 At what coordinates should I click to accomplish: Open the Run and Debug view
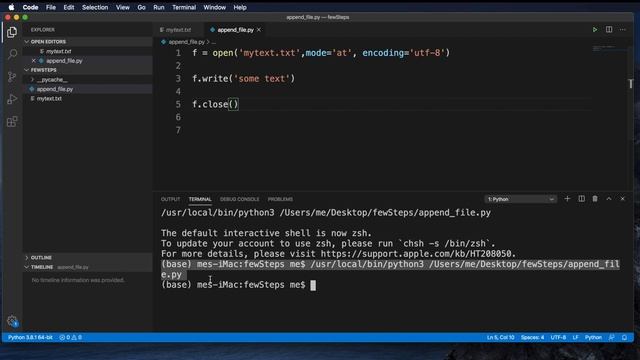12,99
